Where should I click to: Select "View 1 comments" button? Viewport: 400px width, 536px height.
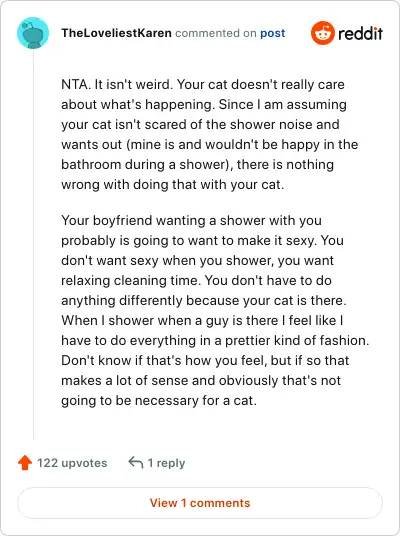pyautogui.click(x=200, y=503)
